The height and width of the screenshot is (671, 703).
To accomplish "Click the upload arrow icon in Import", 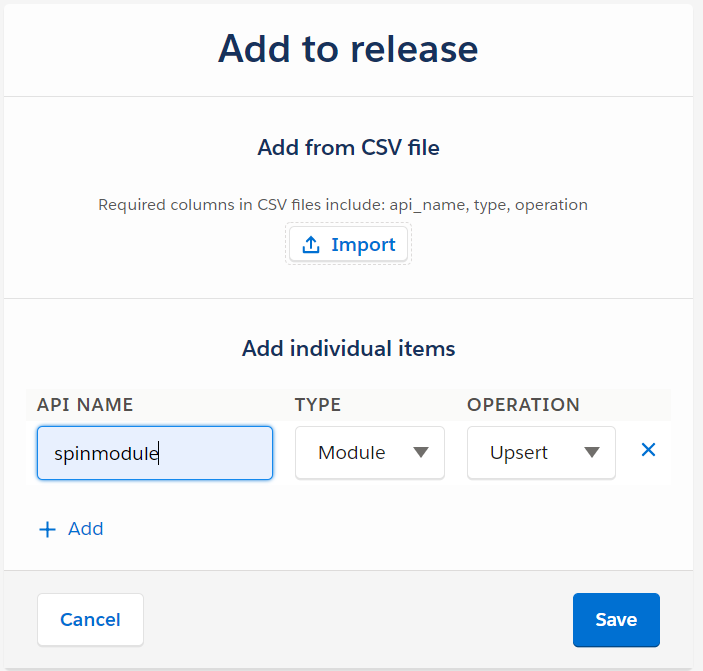I will 311,245.
